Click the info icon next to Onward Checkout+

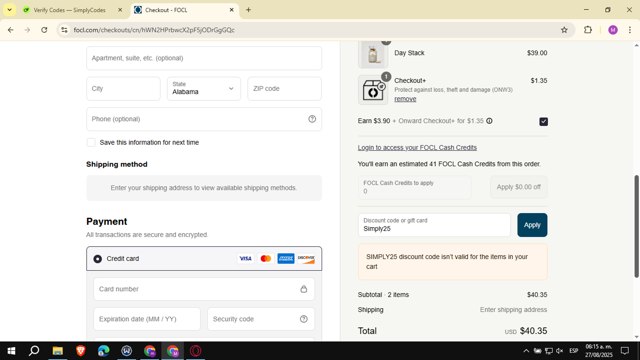pyautogui.click(x=489, y=121)
